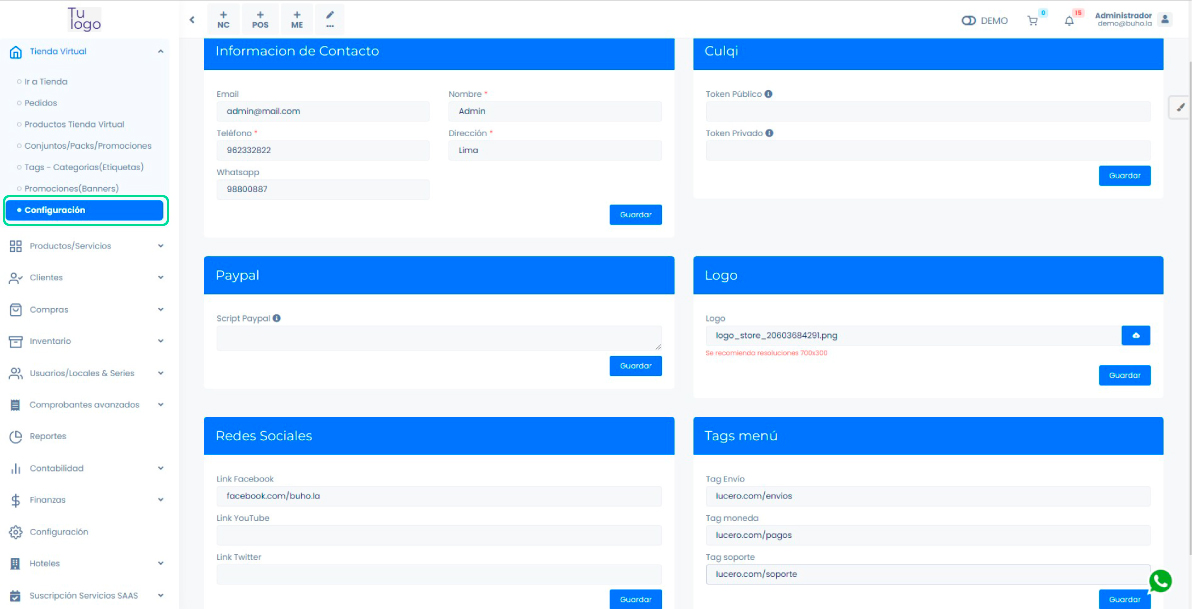This screenshot has height=609, width=1192.
Task: Click the notifications bell icon
Action: point(1068,21)
